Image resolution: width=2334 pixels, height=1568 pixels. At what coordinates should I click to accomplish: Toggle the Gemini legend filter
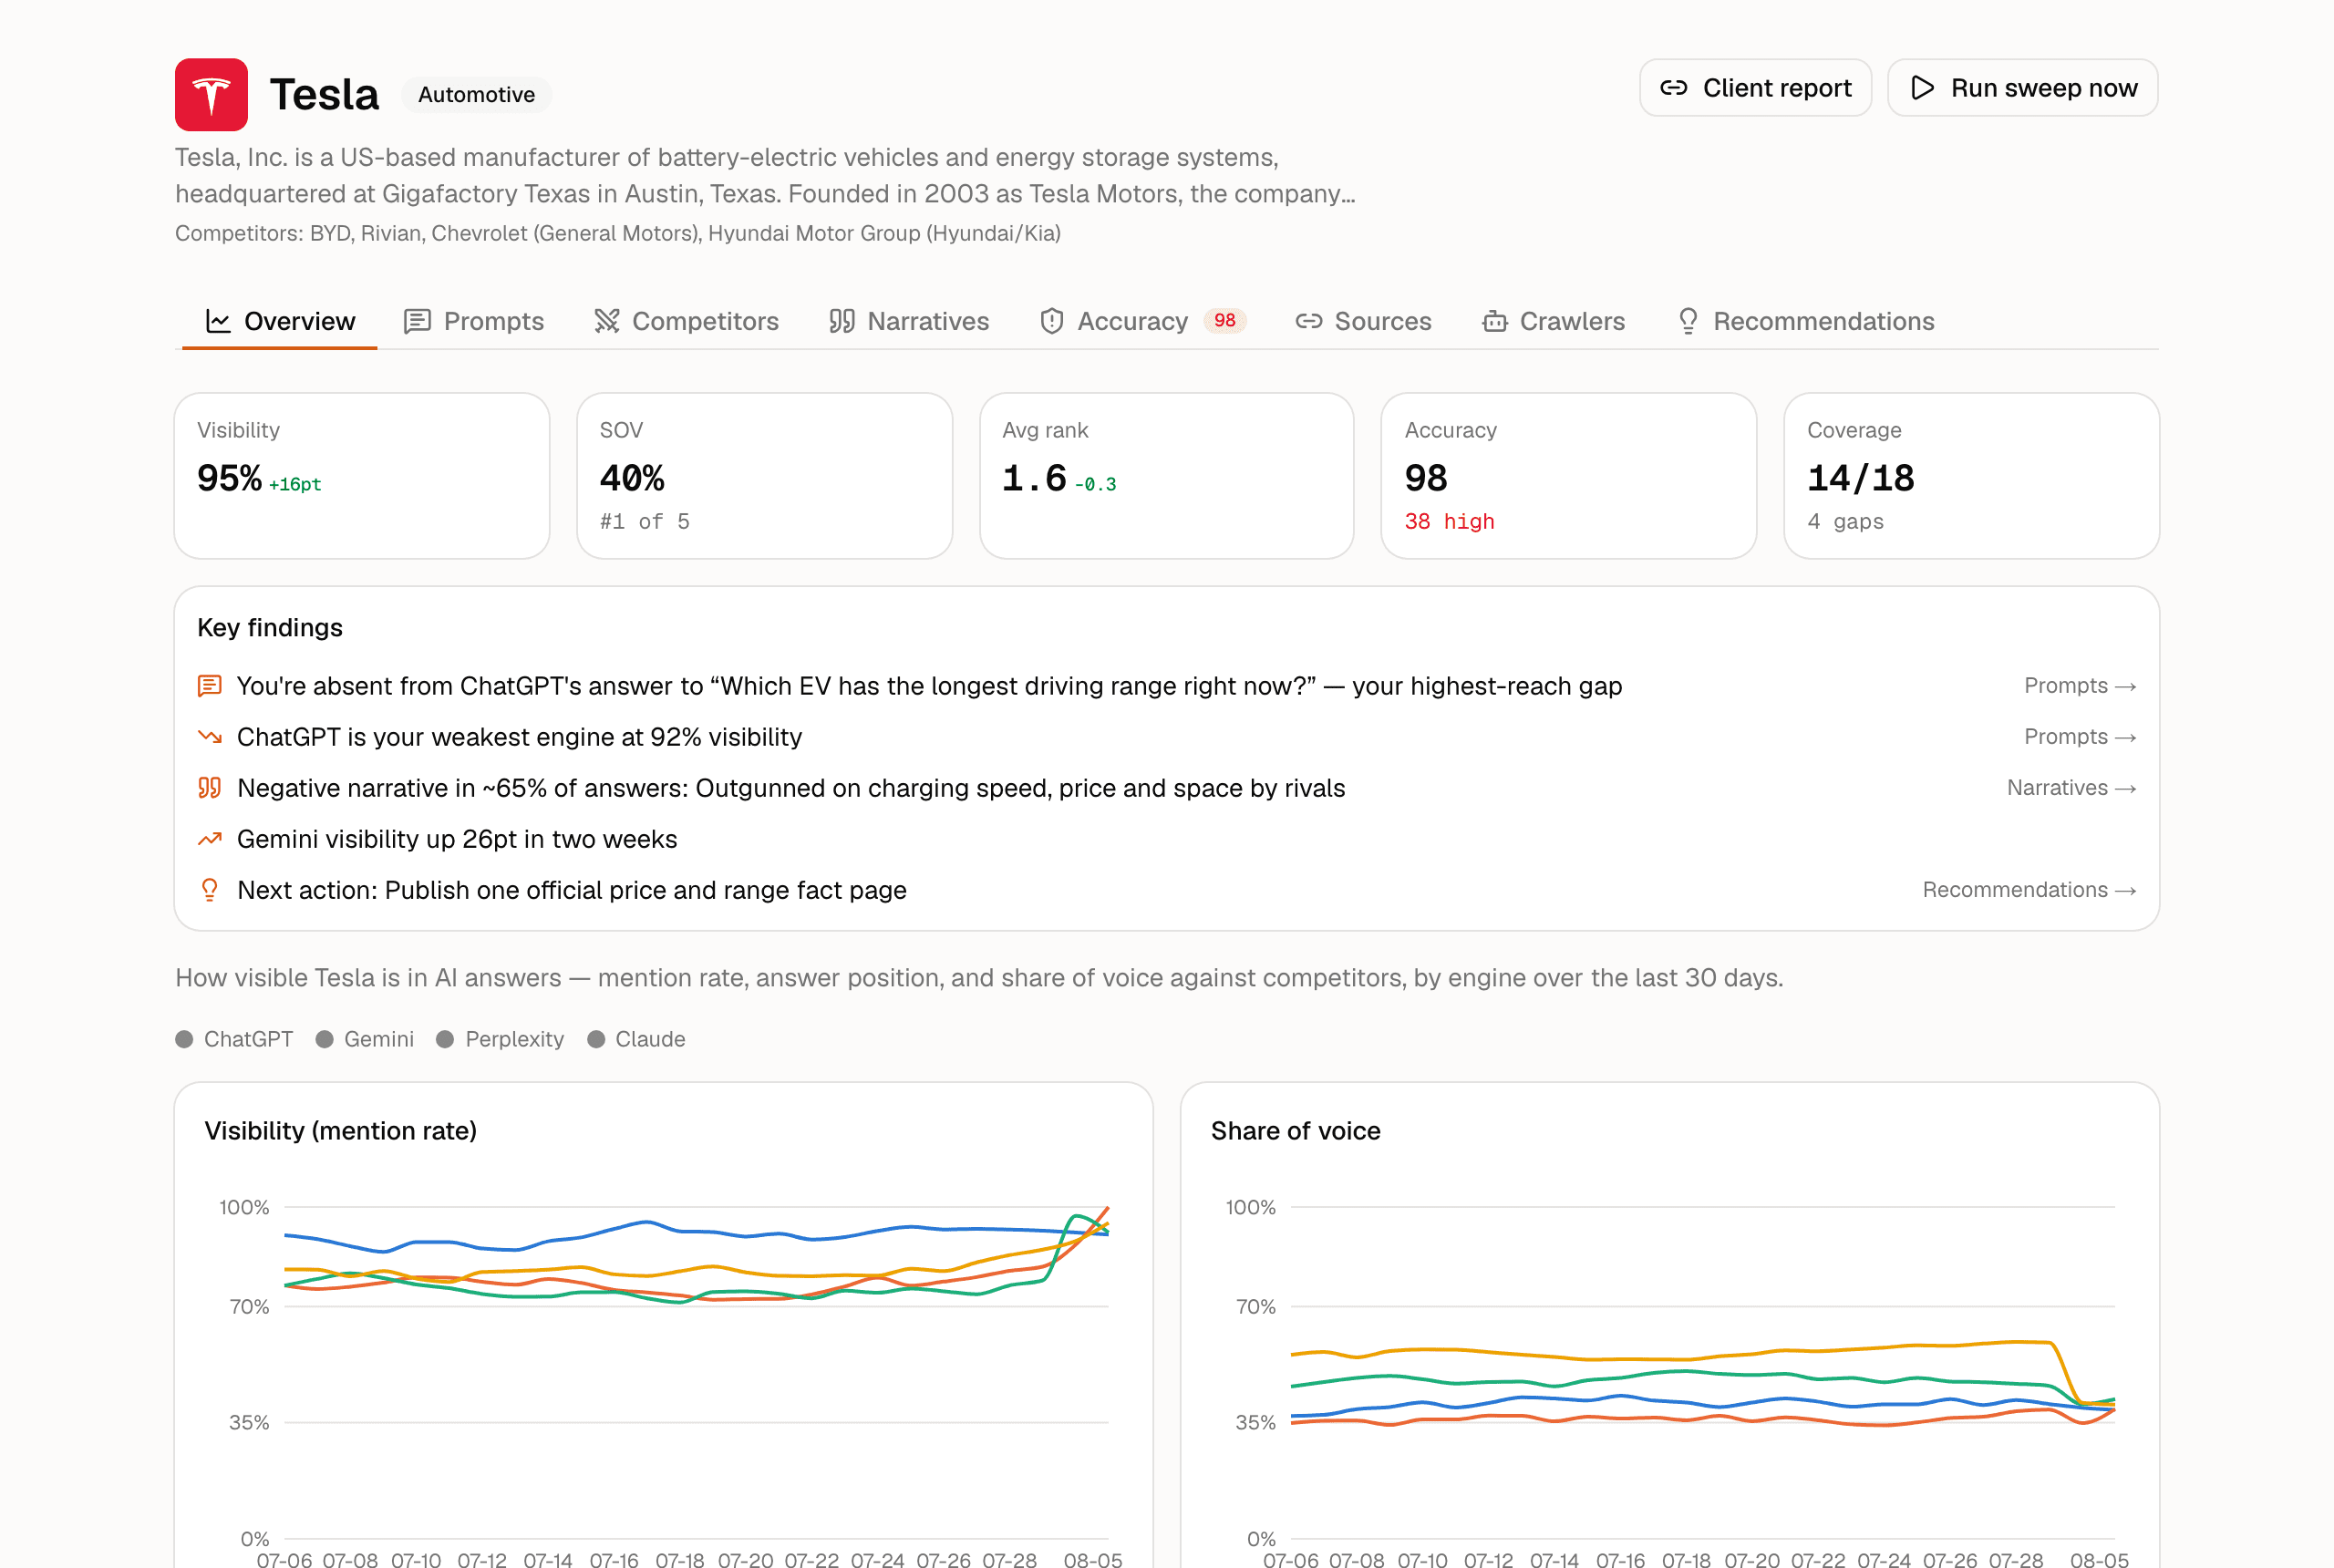point(364,1039)
